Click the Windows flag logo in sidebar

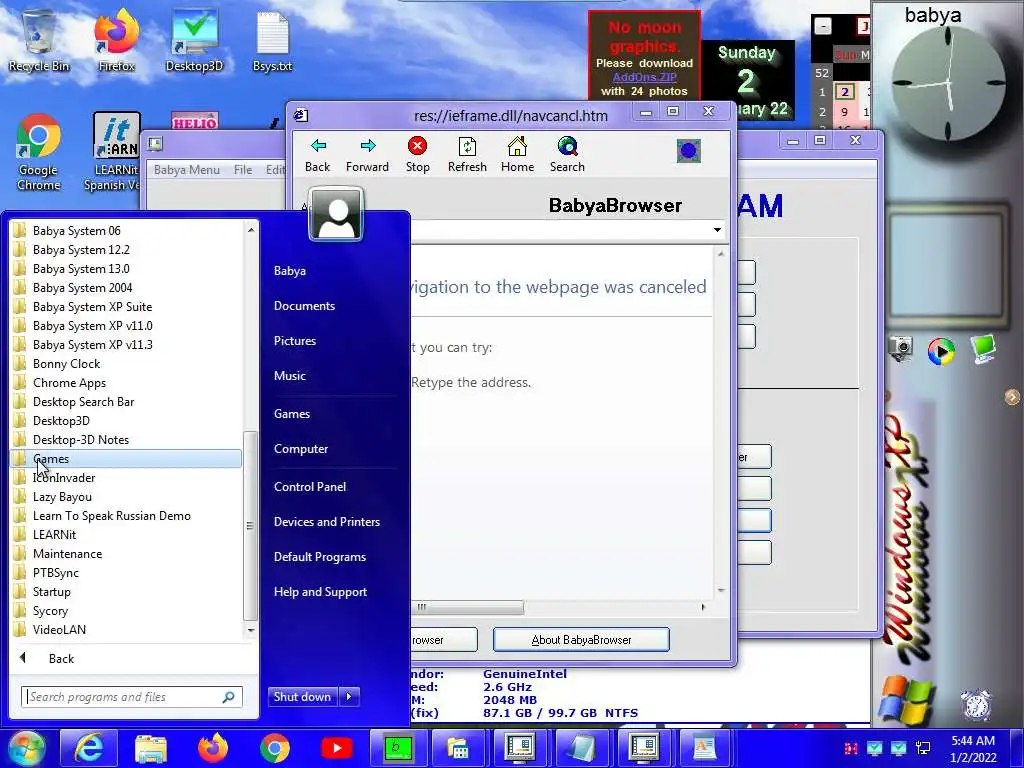click(906, 702)
